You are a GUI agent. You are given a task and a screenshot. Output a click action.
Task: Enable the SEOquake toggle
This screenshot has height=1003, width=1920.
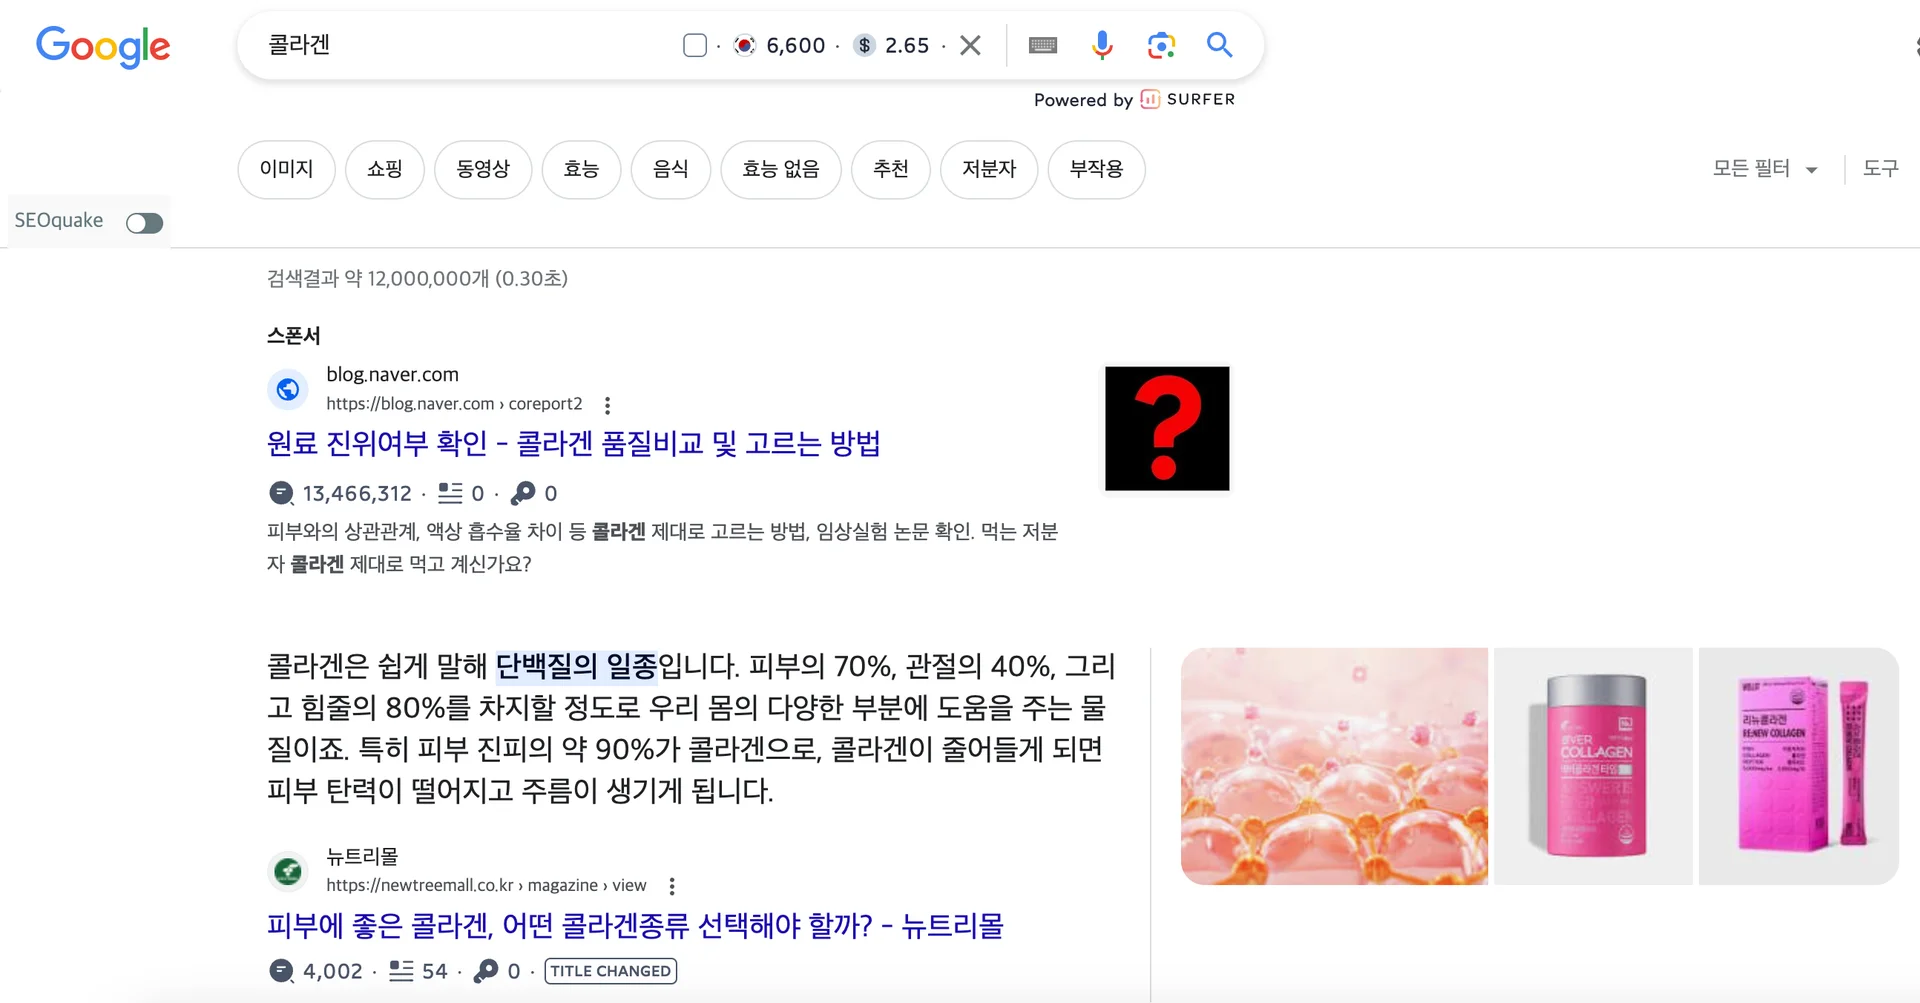coord(144,222)
